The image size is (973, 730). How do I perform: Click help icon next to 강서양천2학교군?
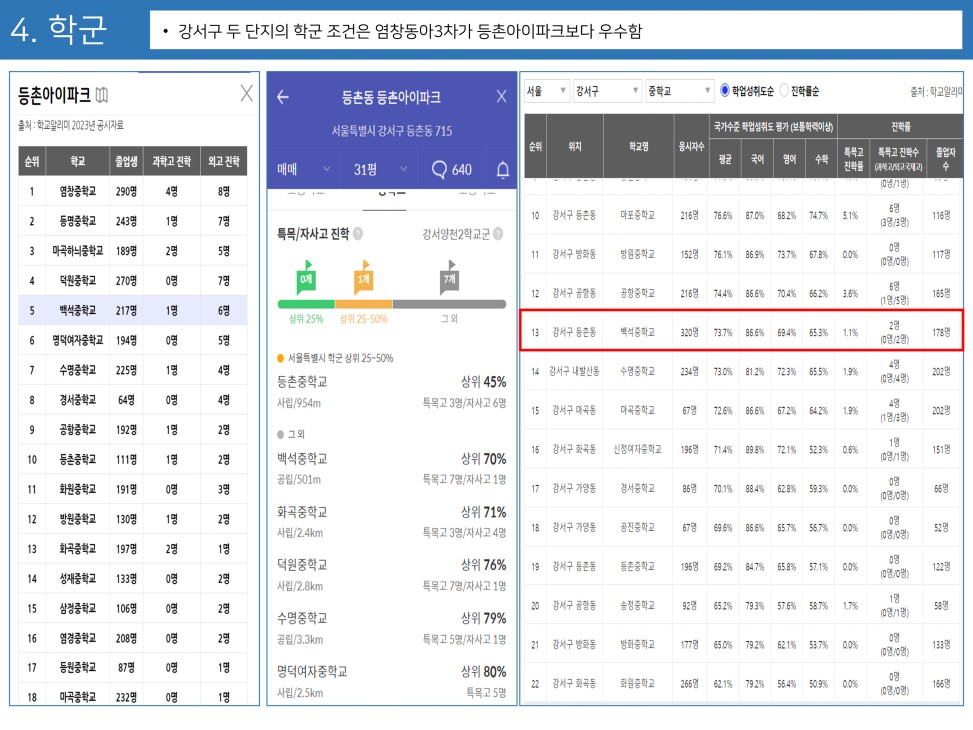(x=498, y=234)
